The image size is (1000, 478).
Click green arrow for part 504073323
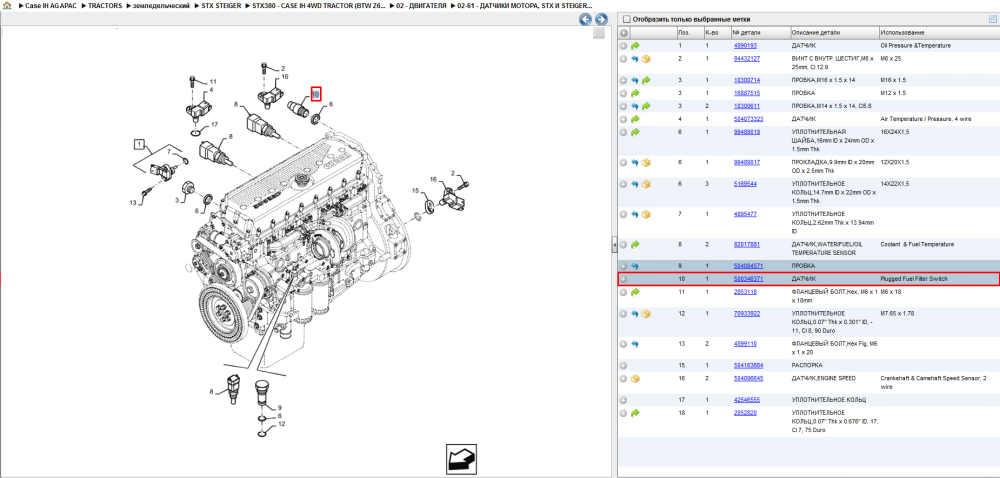tap(635, 119)
